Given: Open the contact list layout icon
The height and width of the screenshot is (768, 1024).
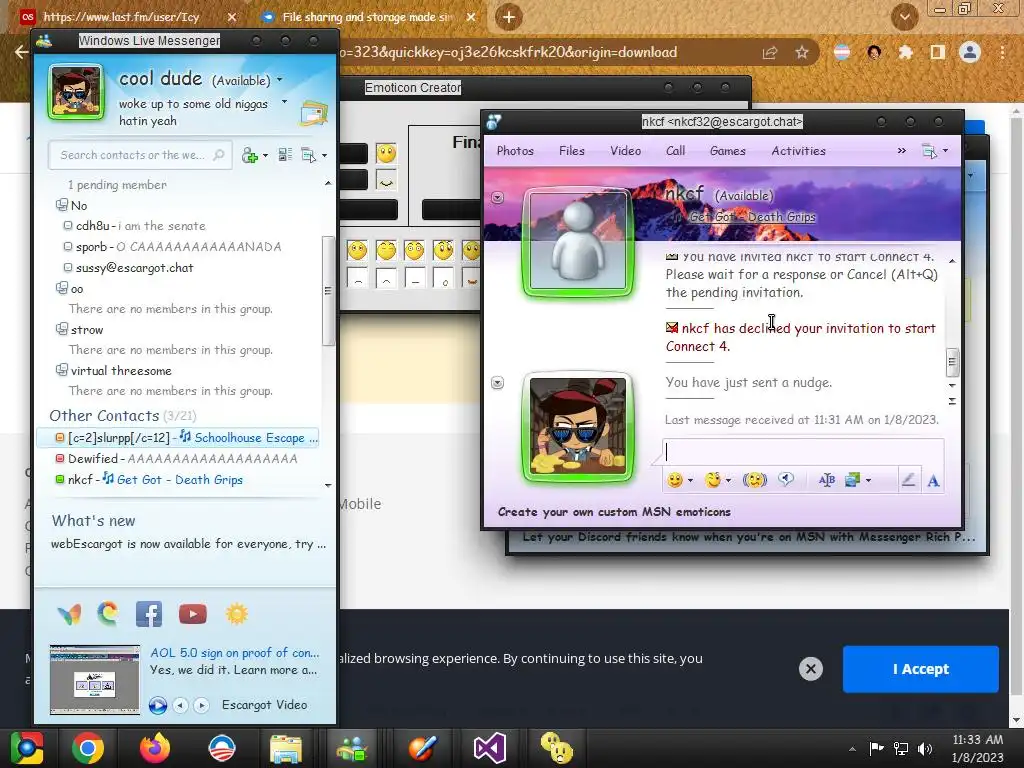Looking at the screenshot, I should pos(285,155).
